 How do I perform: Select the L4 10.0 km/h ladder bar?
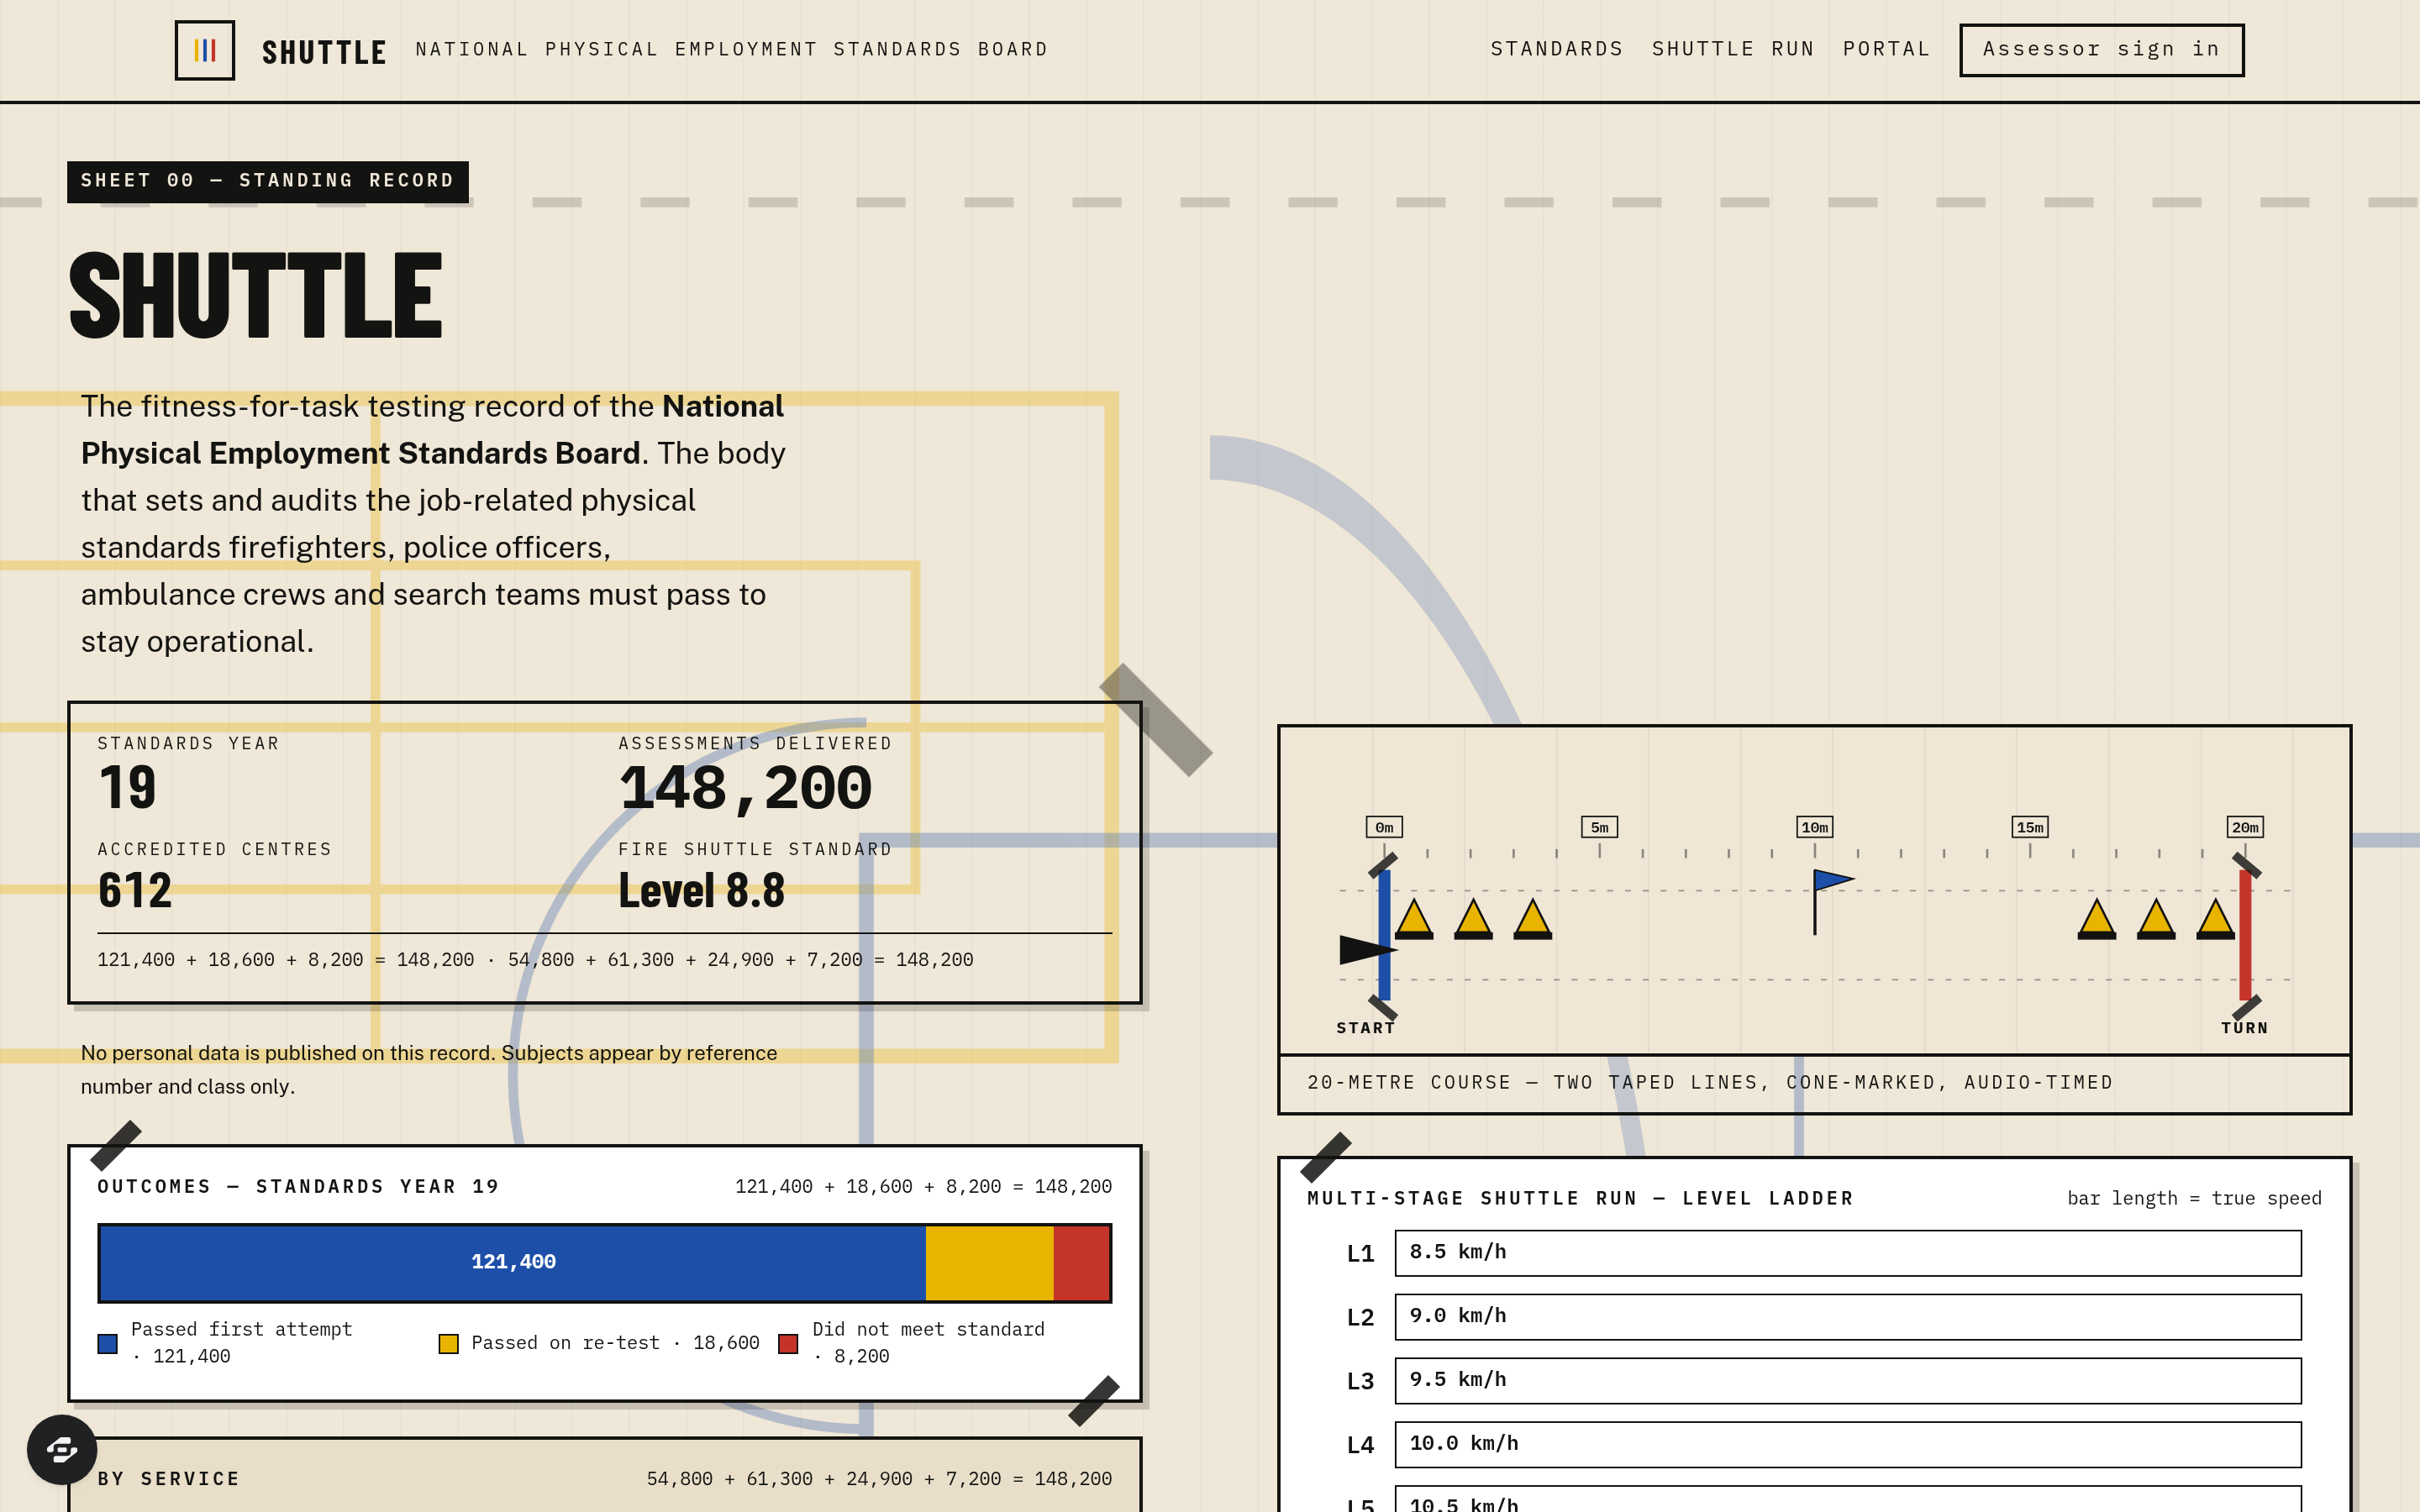click(x=1848, y=1444)
